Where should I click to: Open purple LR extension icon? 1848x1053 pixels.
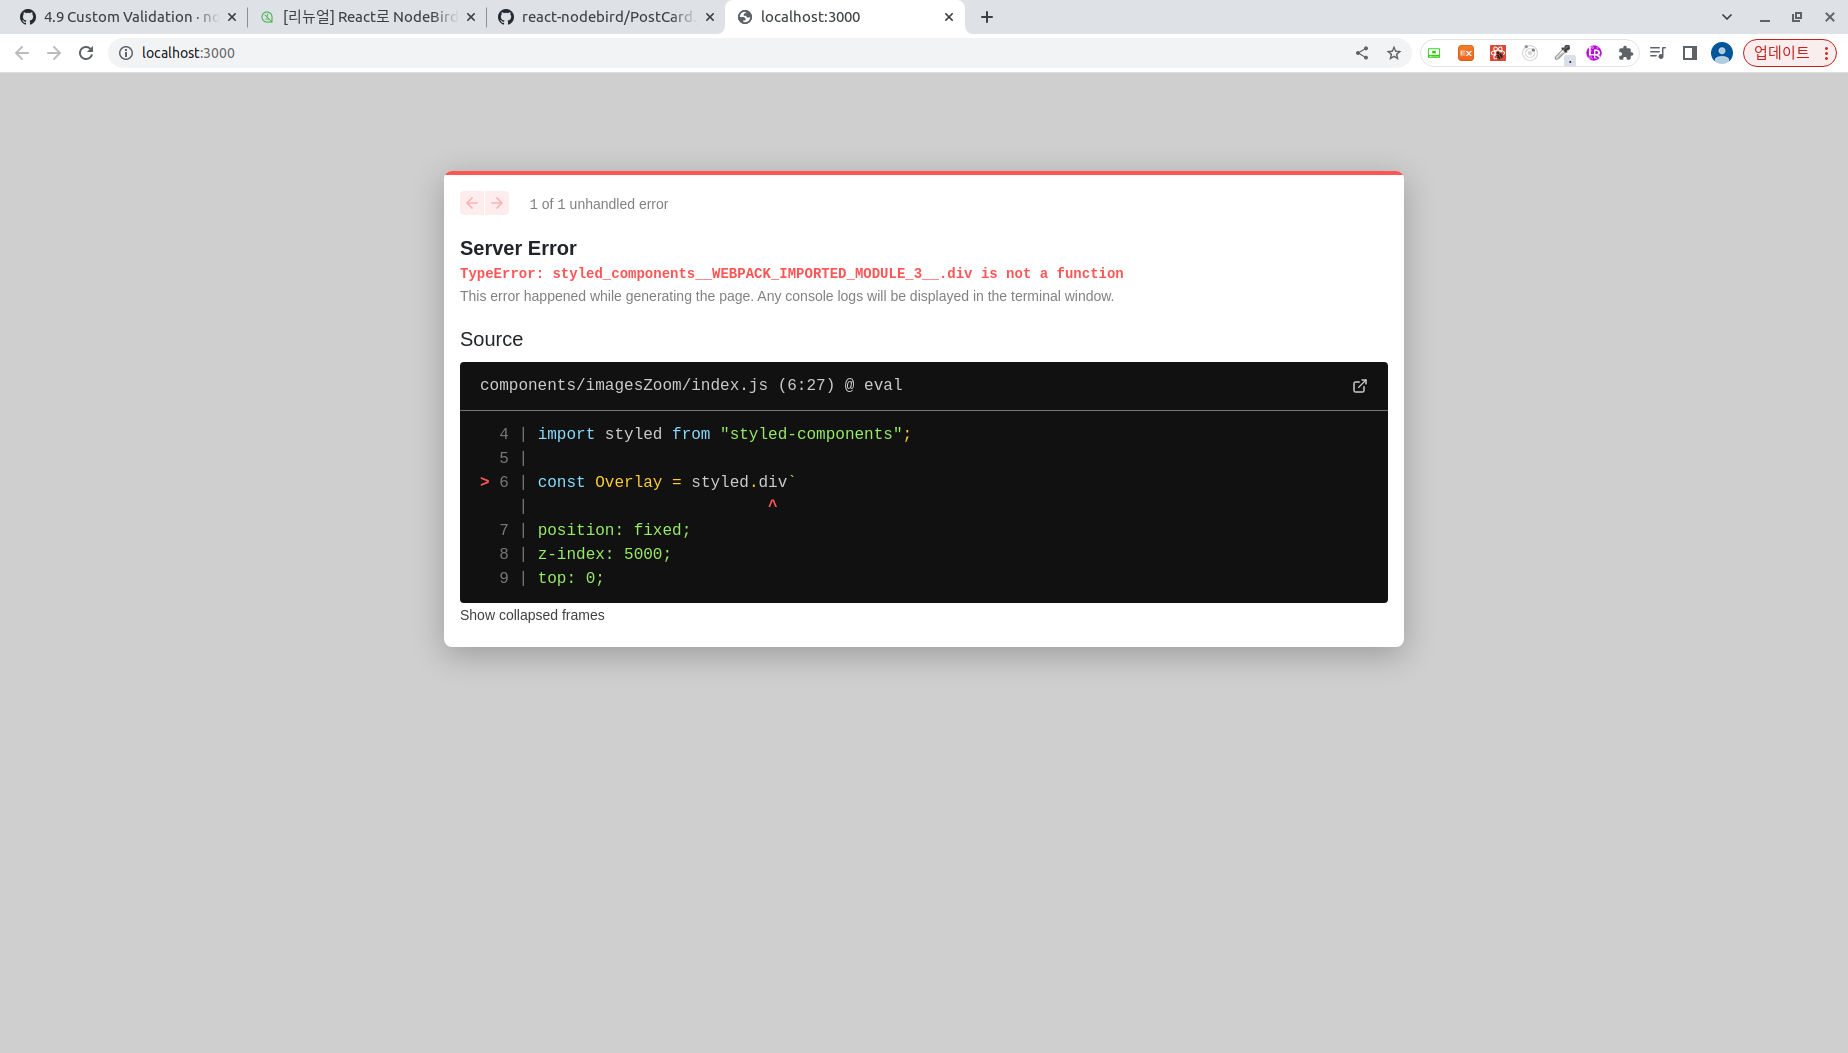pyautogui.click(x=1594, y=53)
